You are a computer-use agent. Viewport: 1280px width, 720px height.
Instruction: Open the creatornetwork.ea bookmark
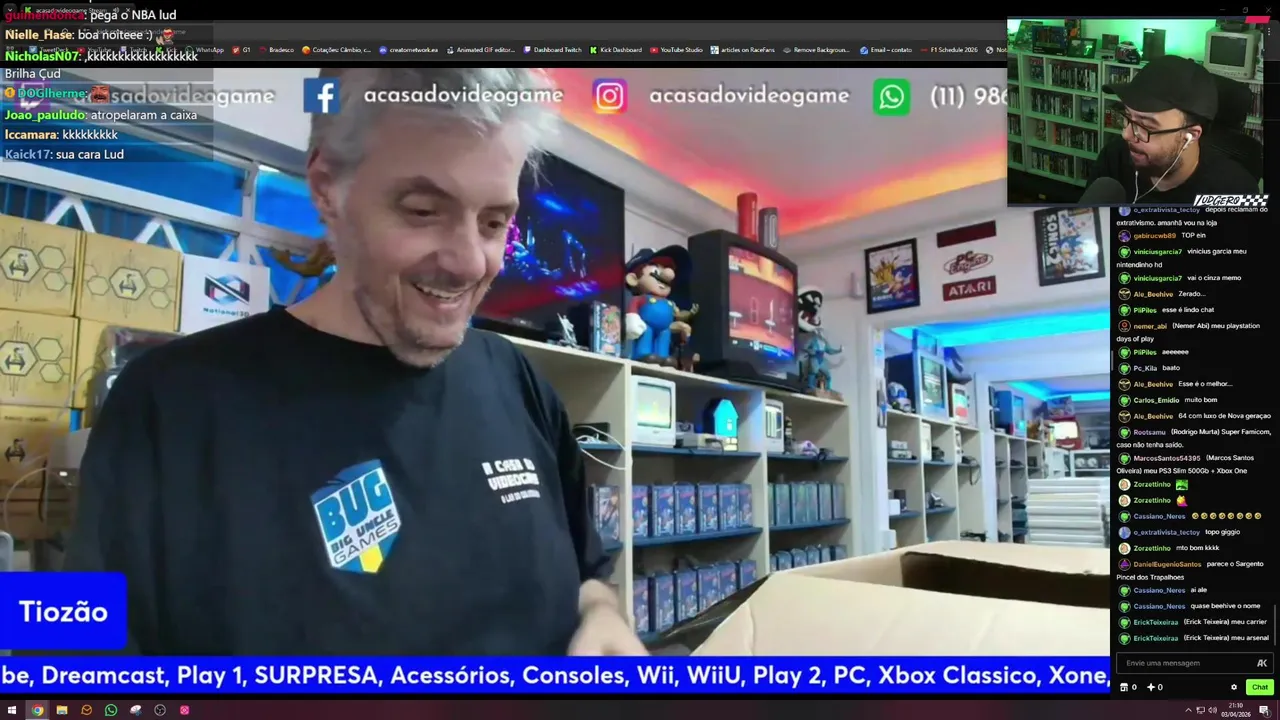click(409, 49)
